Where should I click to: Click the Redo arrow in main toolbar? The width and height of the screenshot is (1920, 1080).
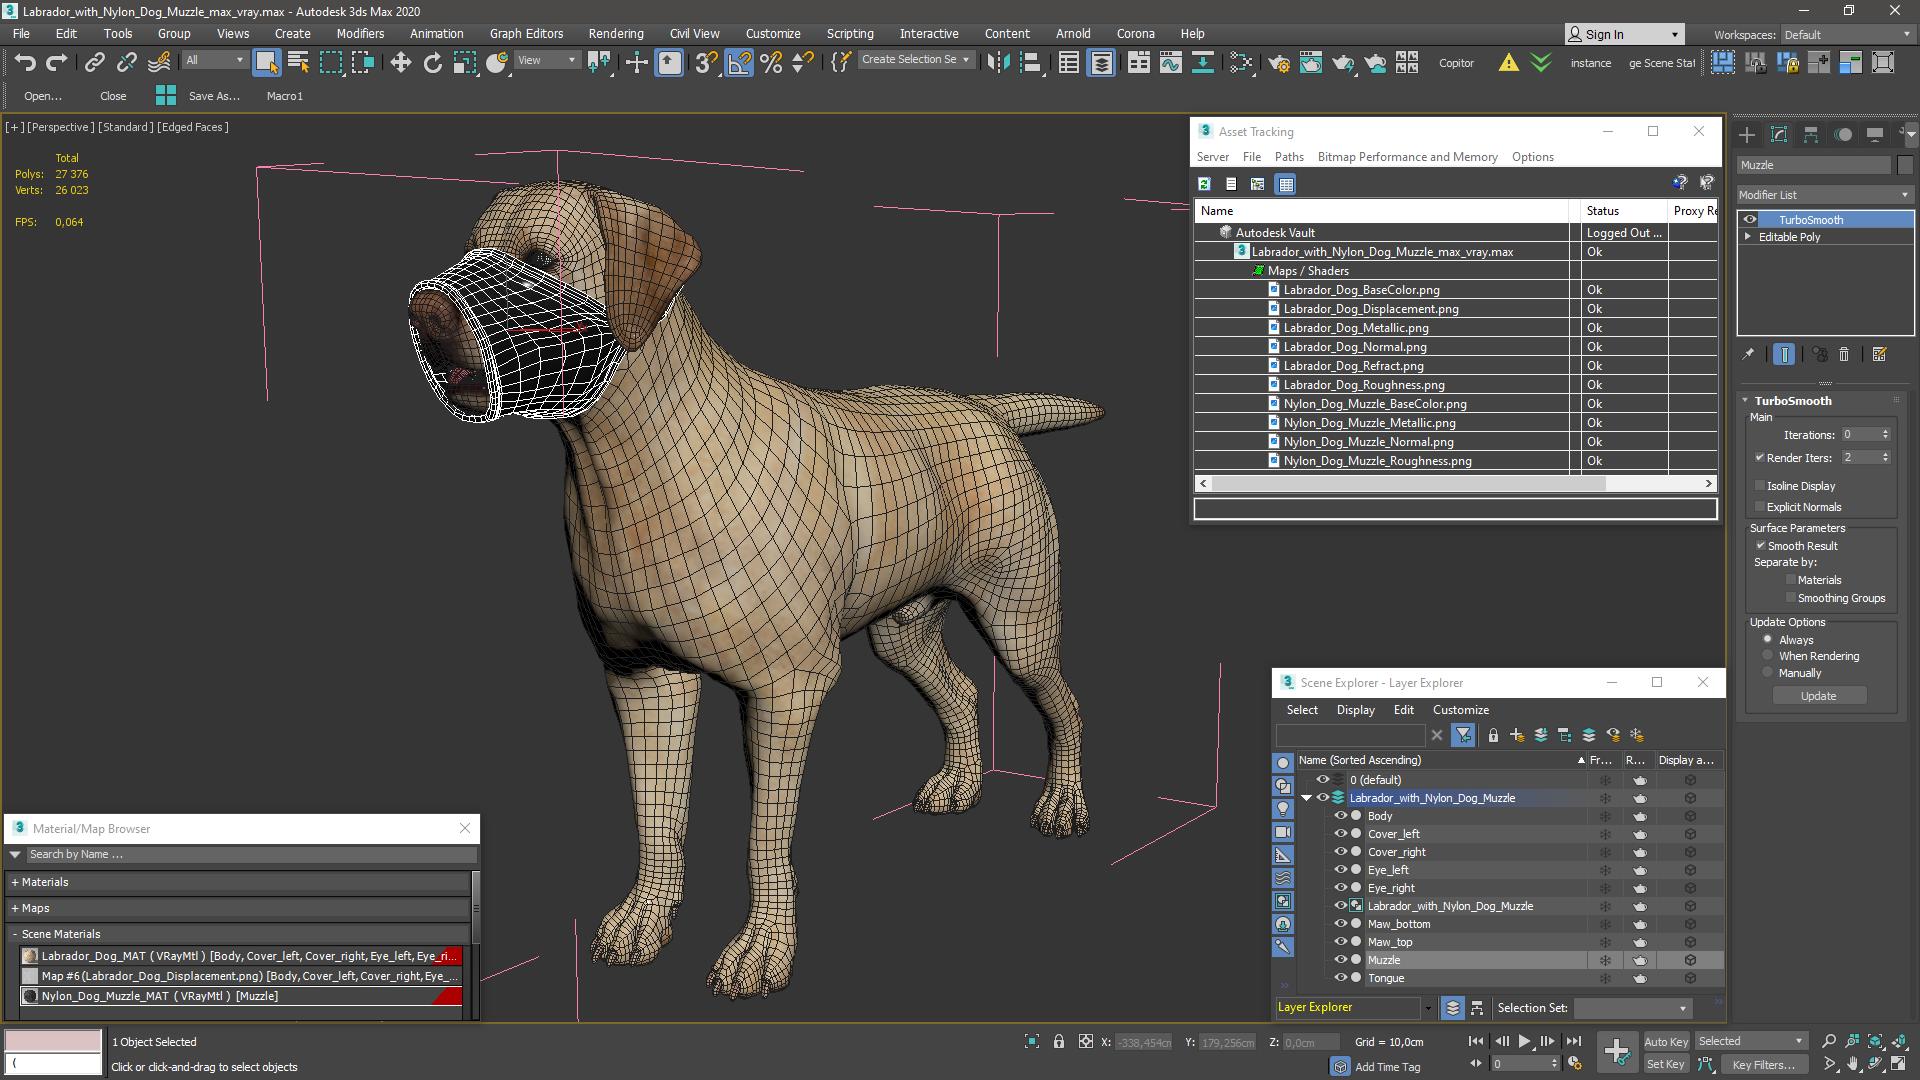tap(57, 63)
